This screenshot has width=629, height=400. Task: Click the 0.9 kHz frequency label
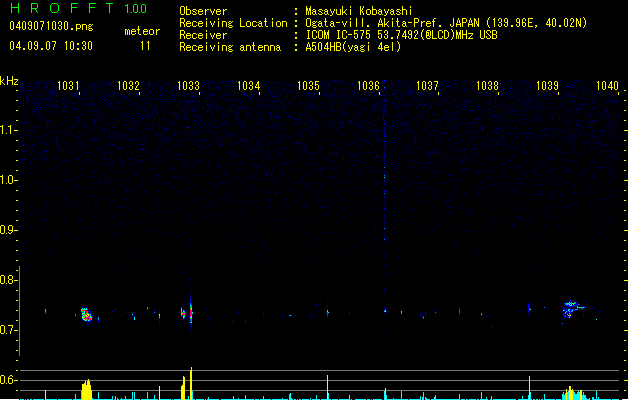[8, 230]
